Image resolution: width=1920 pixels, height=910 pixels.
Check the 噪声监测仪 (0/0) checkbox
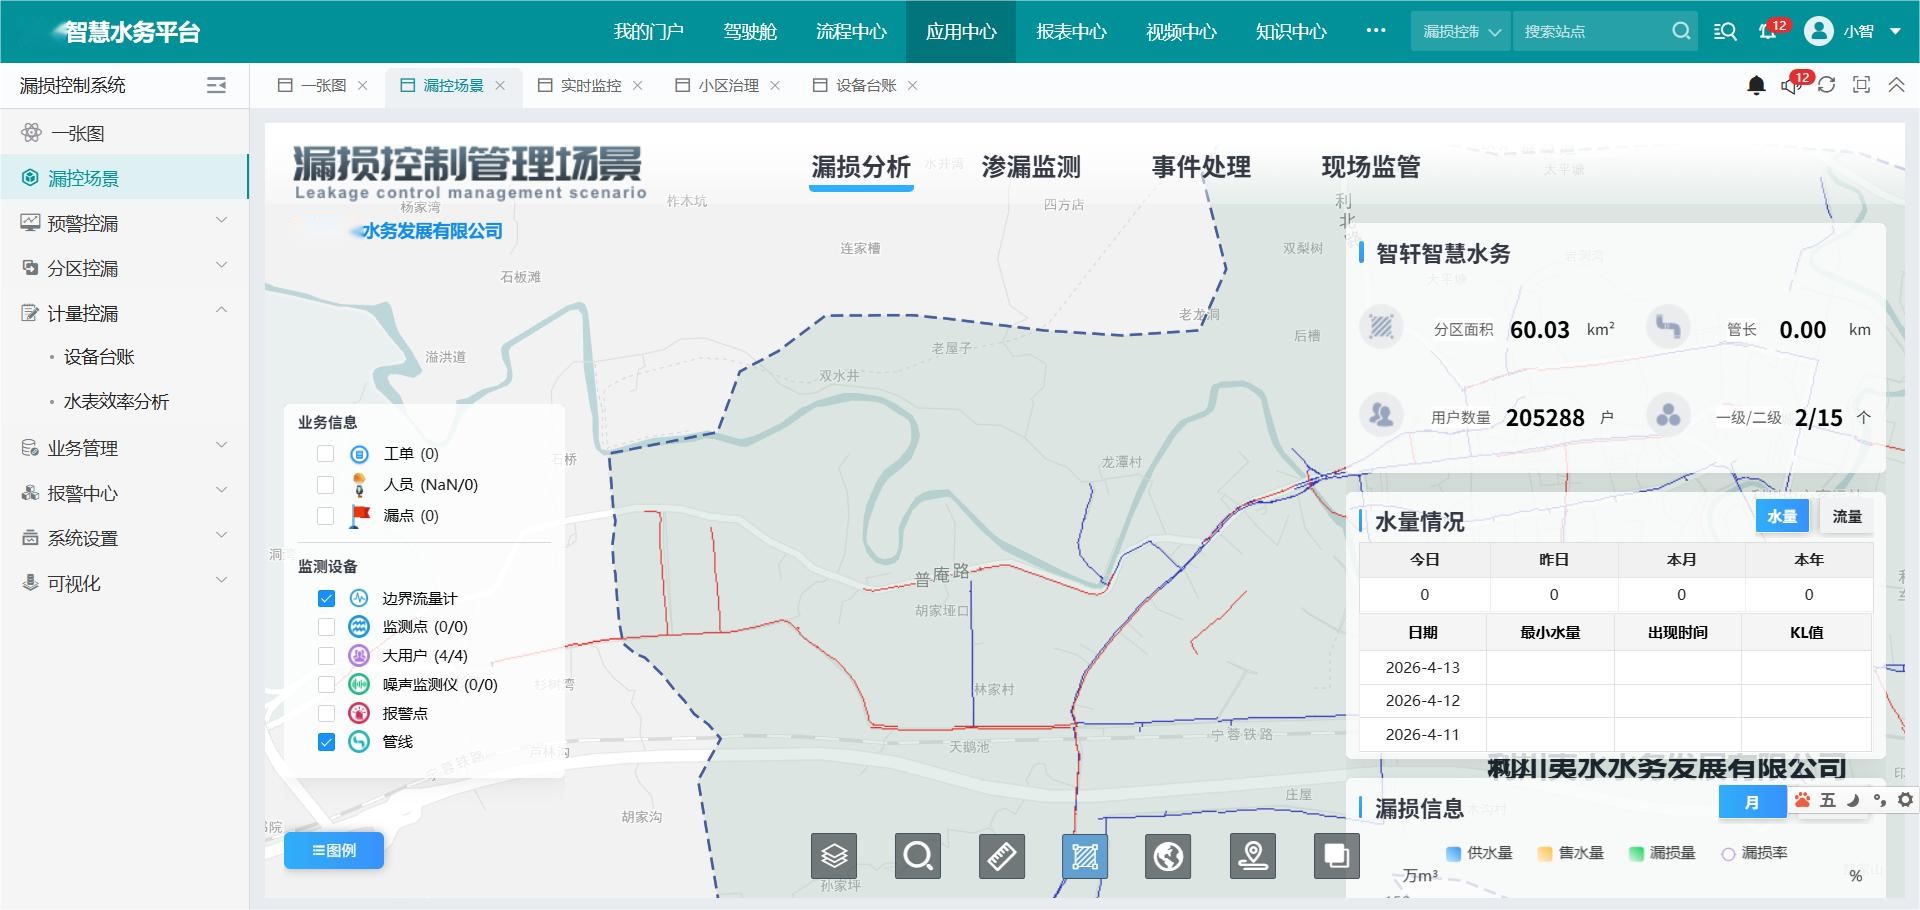326,685
